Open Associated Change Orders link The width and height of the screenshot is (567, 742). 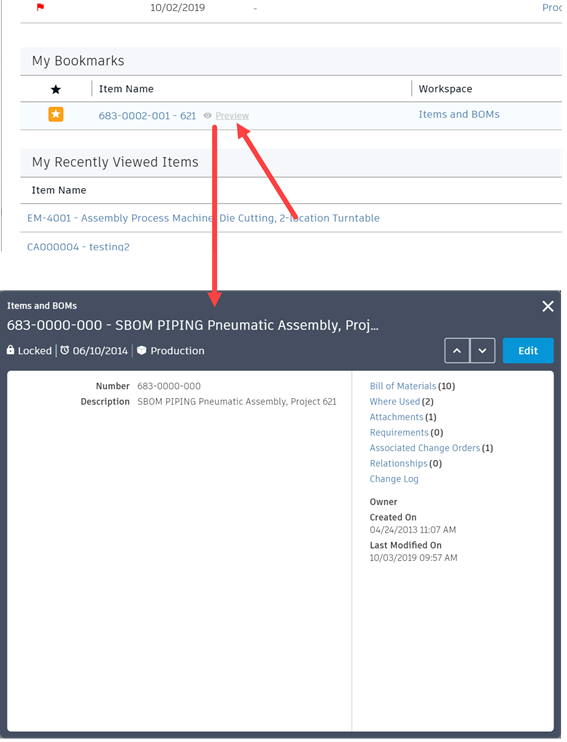coord(425,448)
